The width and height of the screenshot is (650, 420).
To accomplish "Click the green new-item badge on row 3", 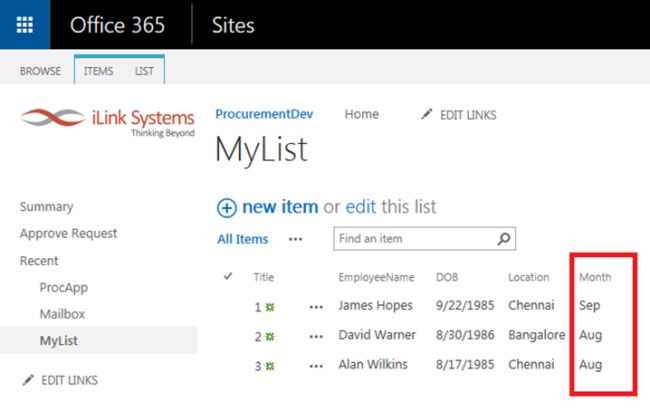I will click(269, 365).
